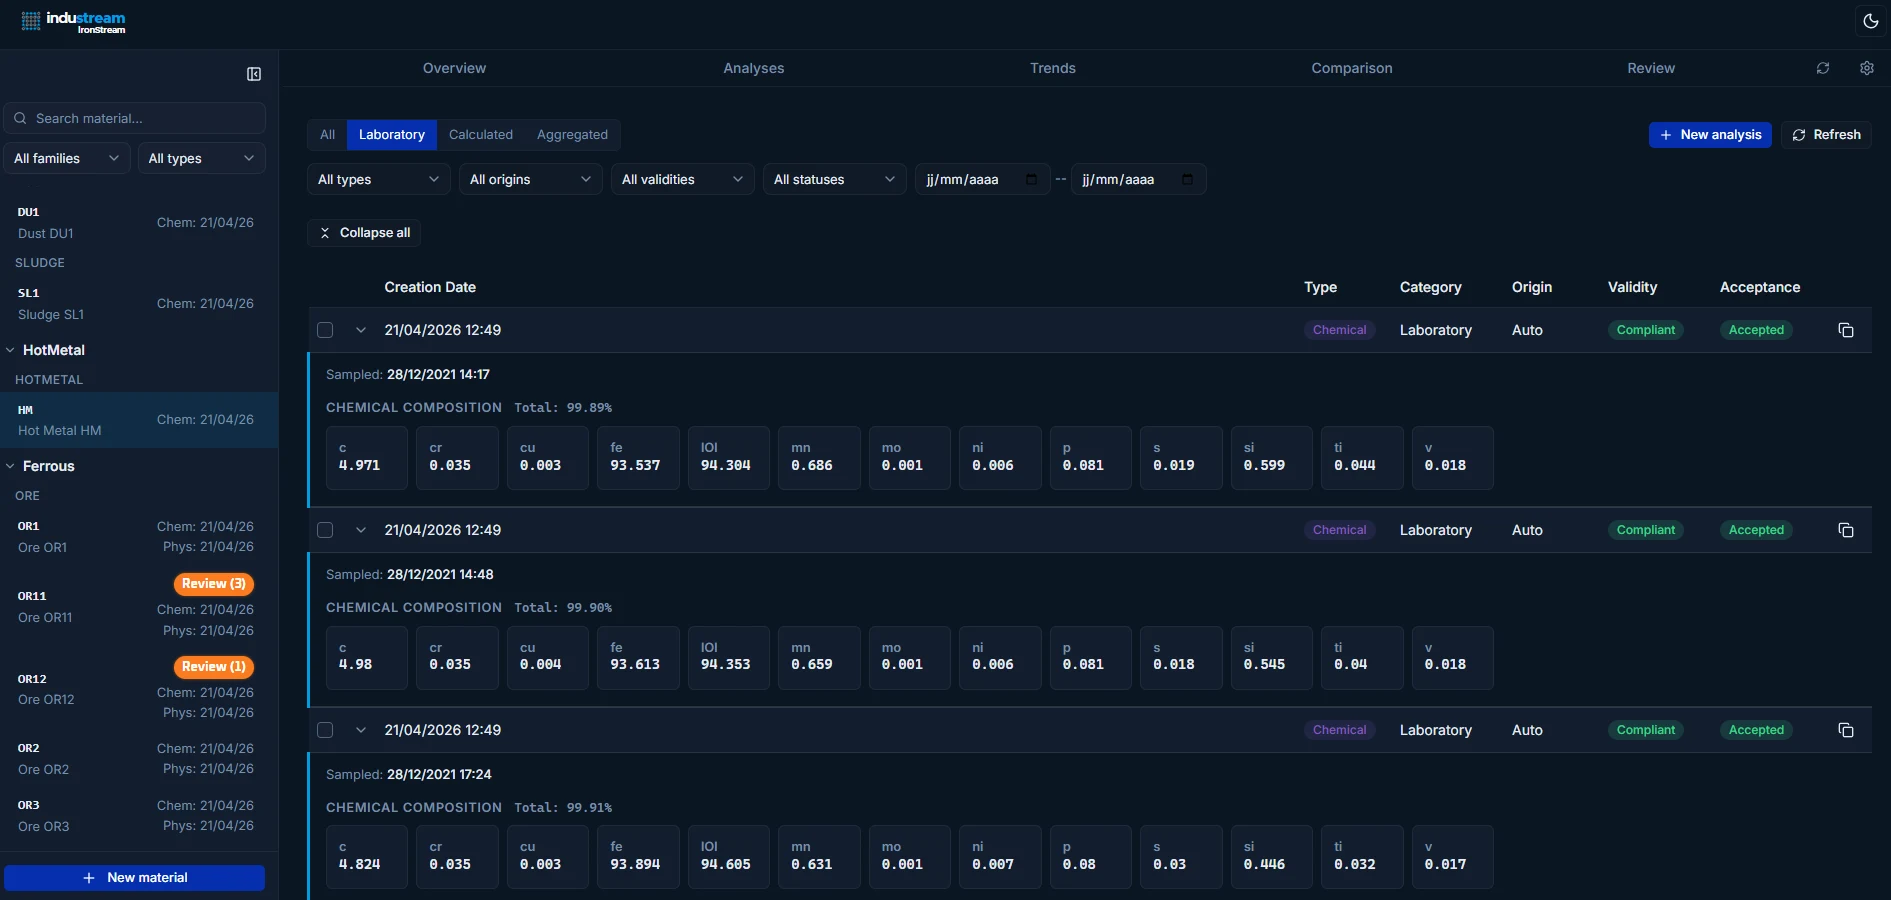Select the Calculated filter tab
This screenshot has height=900, width=1891.
click(x=480, y=135)
